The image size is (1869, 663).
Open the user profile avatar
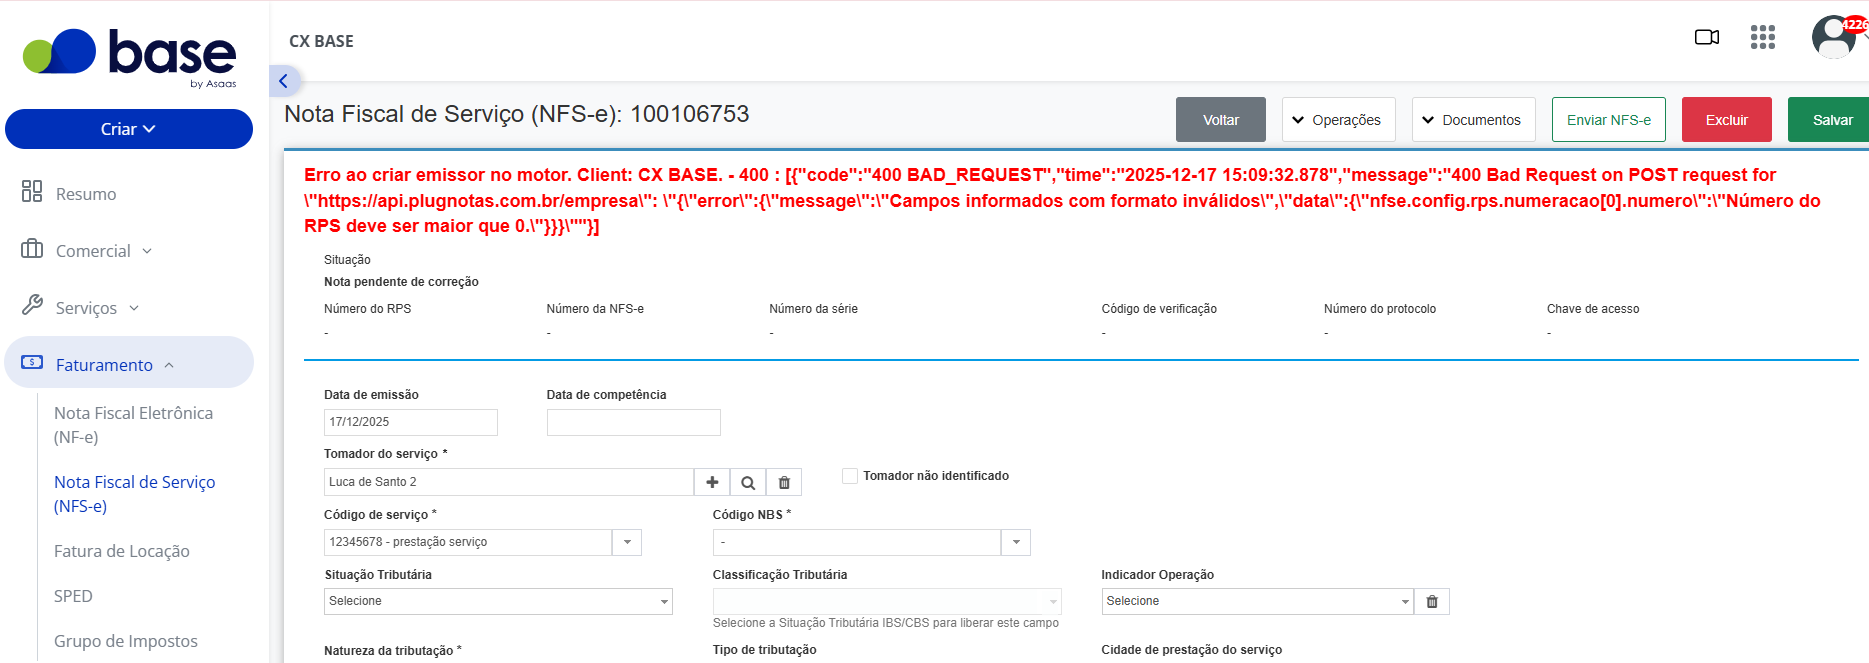point(1834,37)
